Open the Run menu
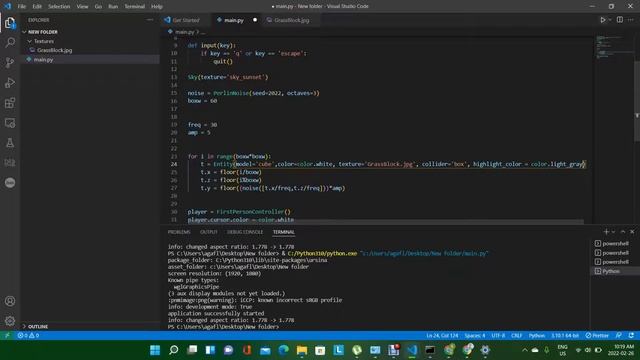 113,7
